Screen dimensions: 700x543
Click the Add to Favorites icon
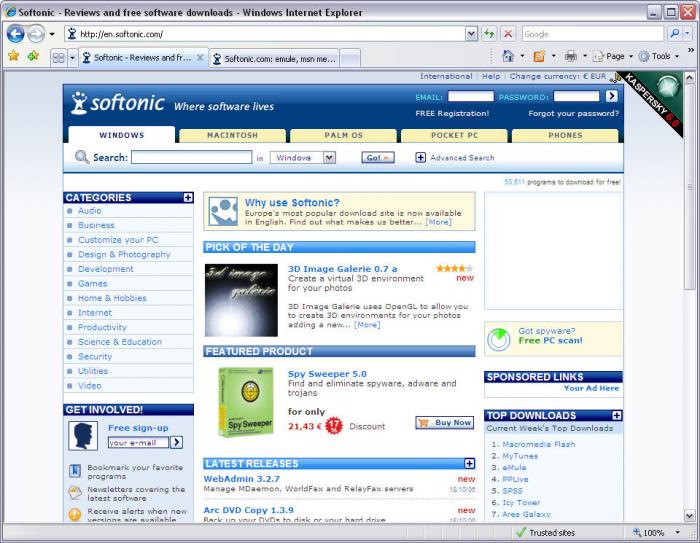pyautogui.click(x=33, y=57)
